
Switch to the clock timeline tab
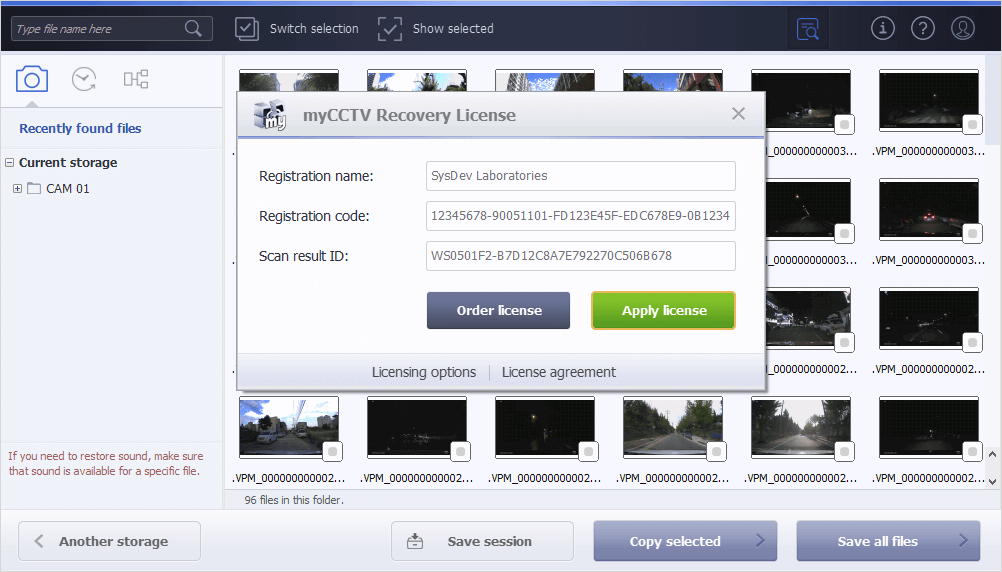pyautogui.click(x=84, y=79)
